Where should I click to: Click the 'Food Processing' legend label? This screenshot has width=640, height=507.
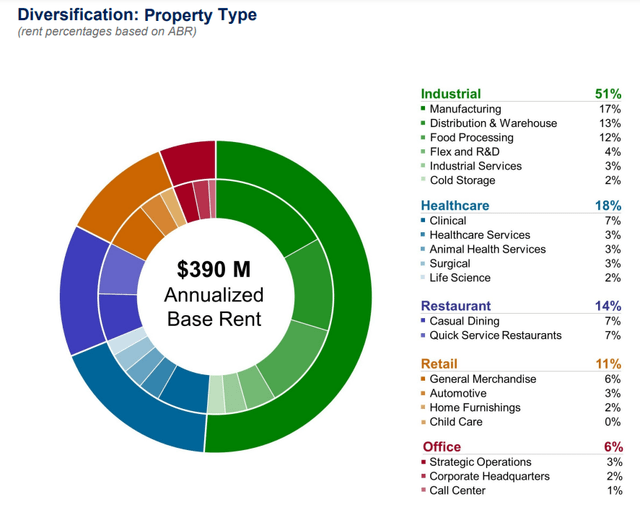(x=471, y=138)
